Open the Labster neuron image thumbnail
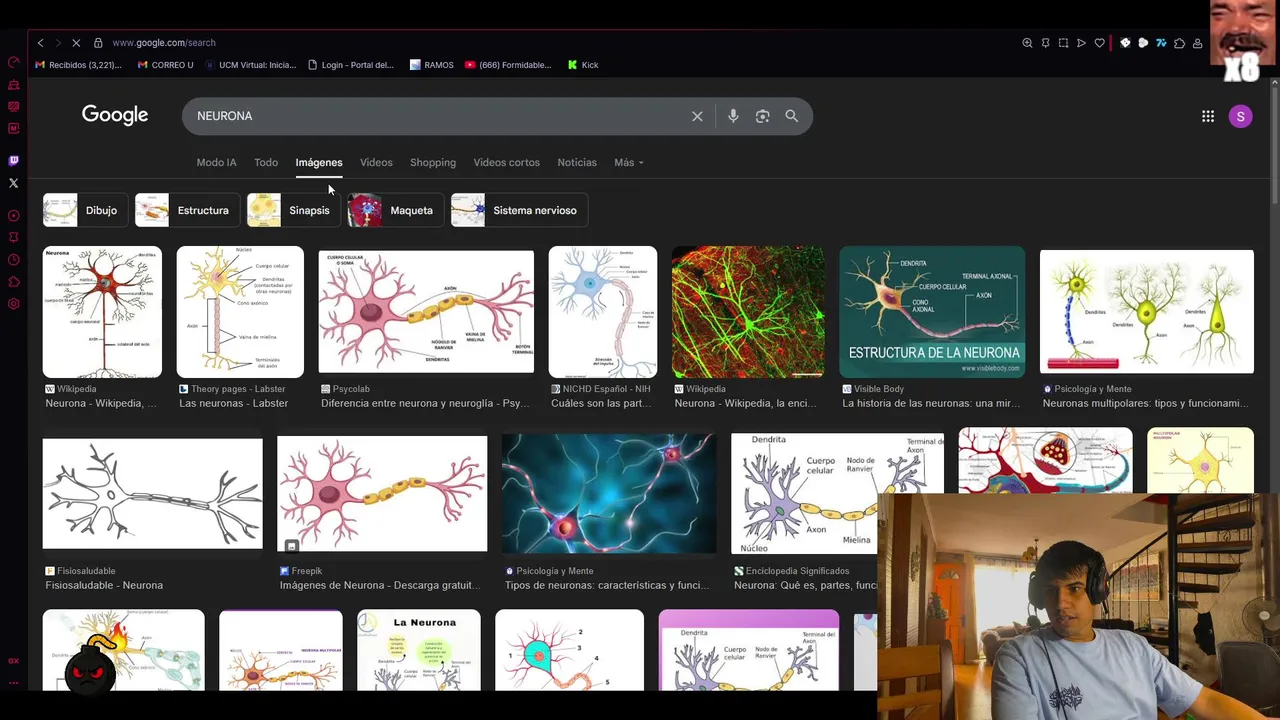Viewport: 1280px width, 720px height. (240, 312)
